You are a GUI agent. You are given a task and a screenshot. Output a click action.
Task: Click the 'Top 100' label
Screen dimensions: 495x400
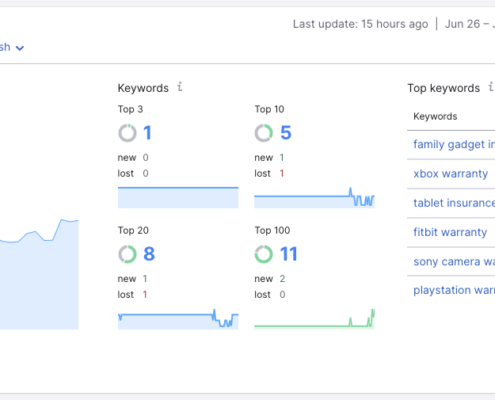tap(272, 230)
